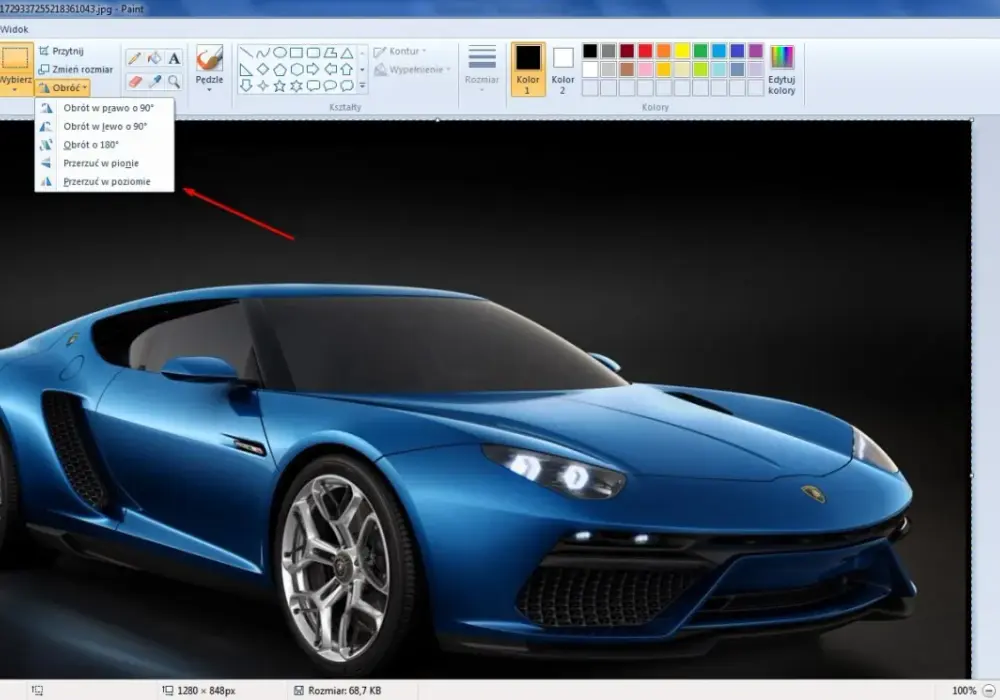Pick the curve shape
This screenshot has height=700, width=1000.
pos(263,52)
